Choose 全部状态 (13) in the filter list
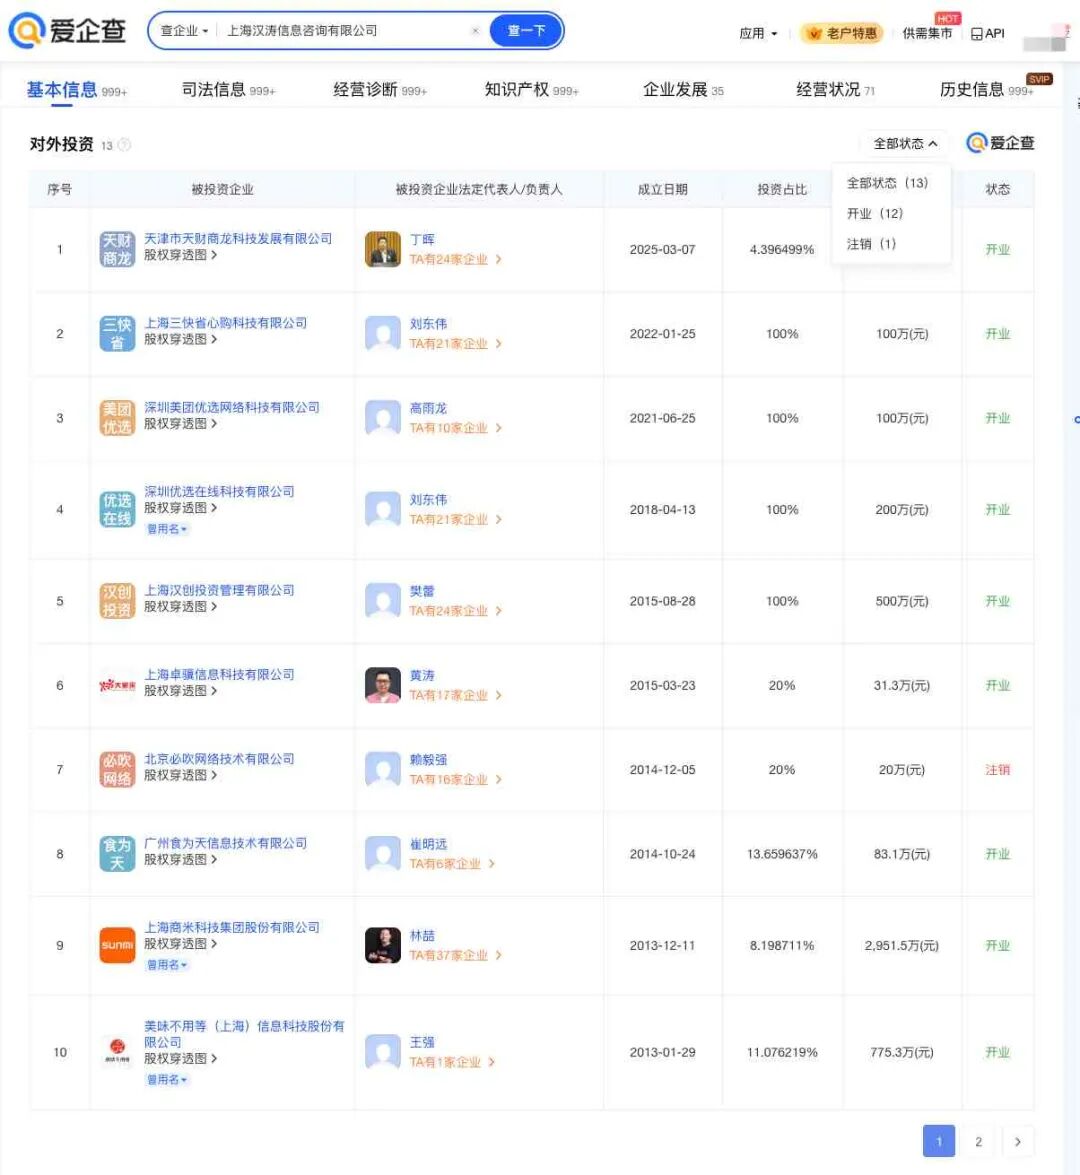1080x1175 pixels. (887, 183)
